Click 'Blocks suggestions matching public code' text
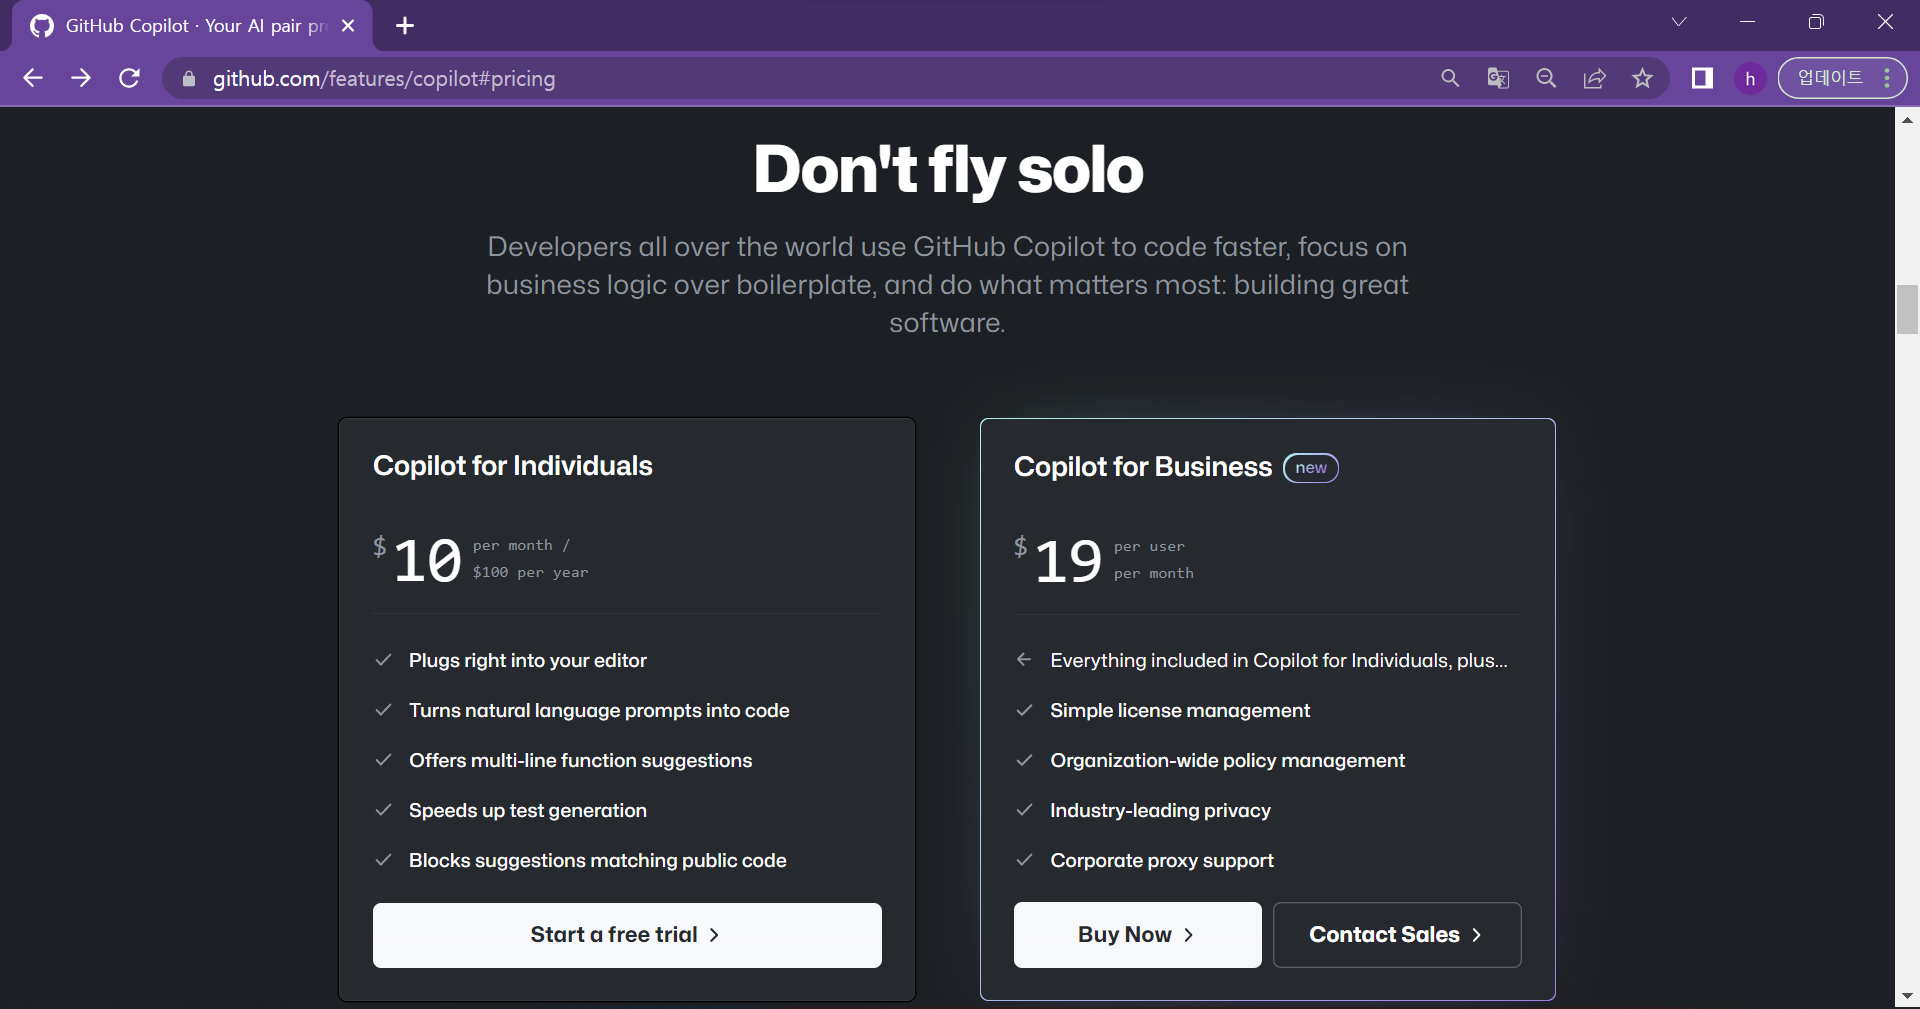The image size is (1920, 1009). (x=598, y=861)
